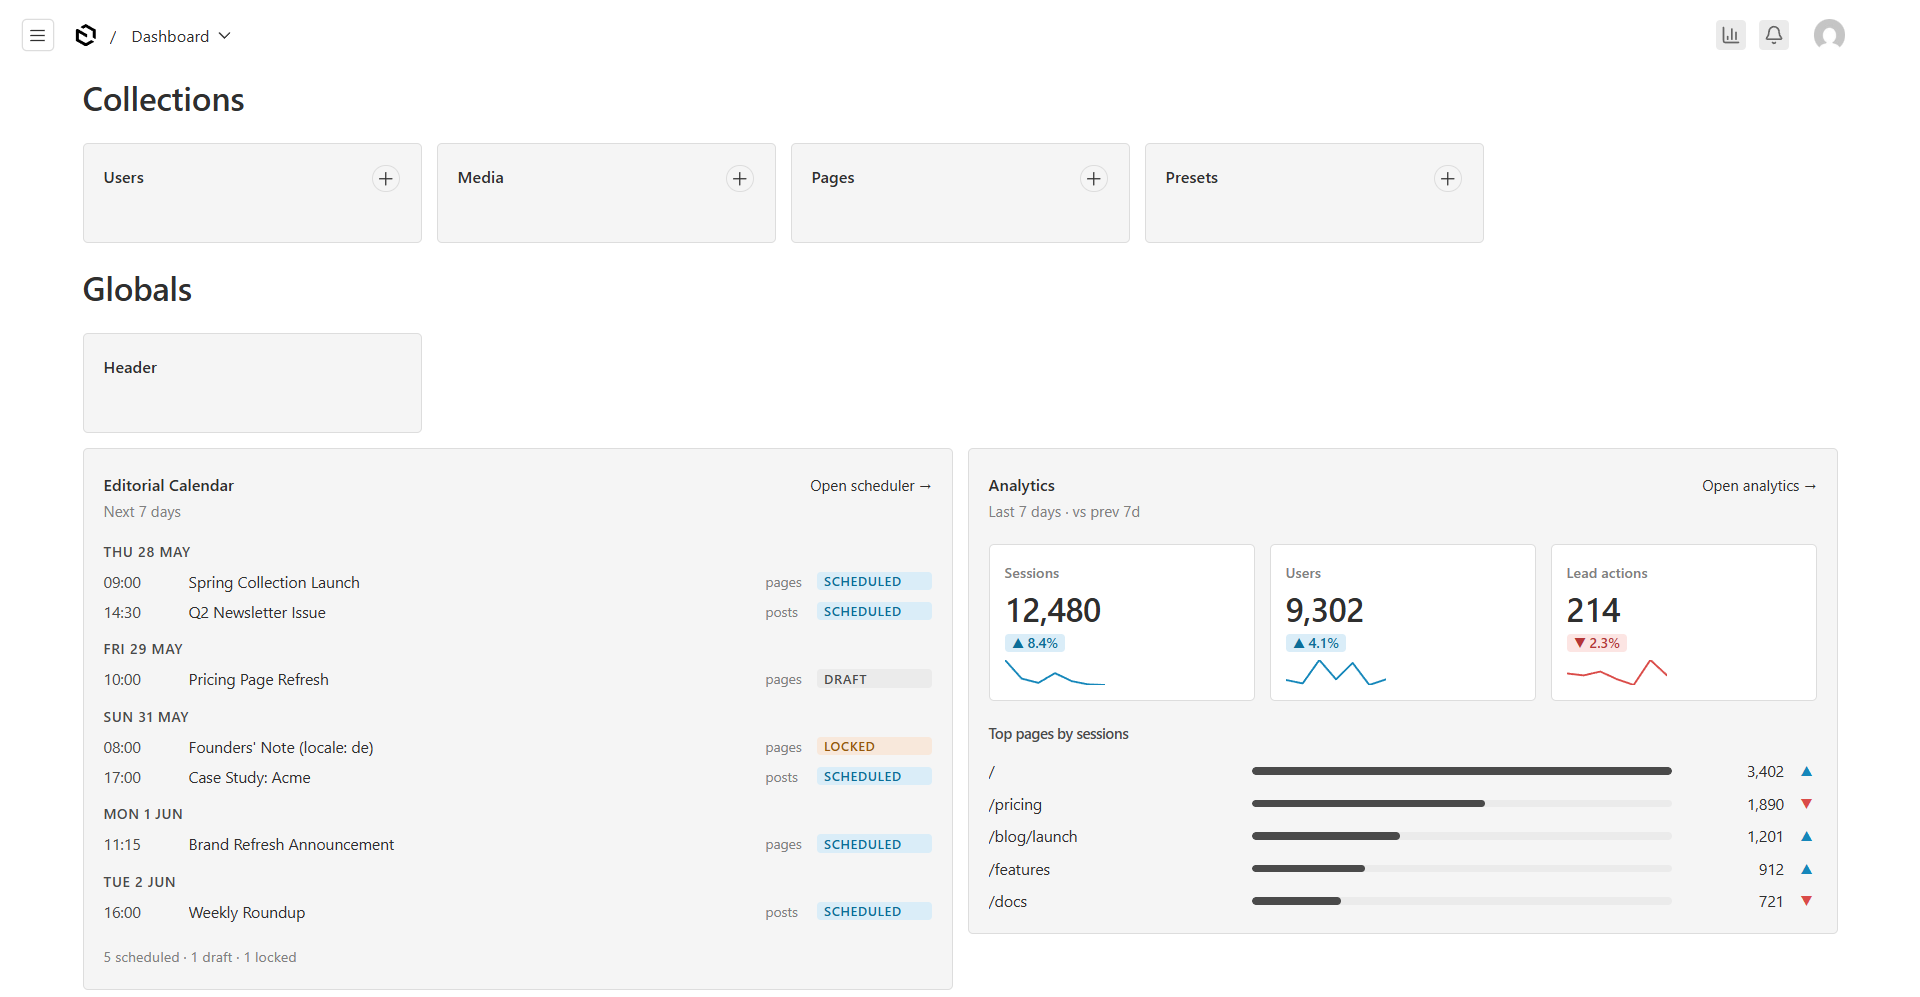Click the up trend arrow for / row
This screenshot has width=1920, height=997.
click(x=1807, y=771)
